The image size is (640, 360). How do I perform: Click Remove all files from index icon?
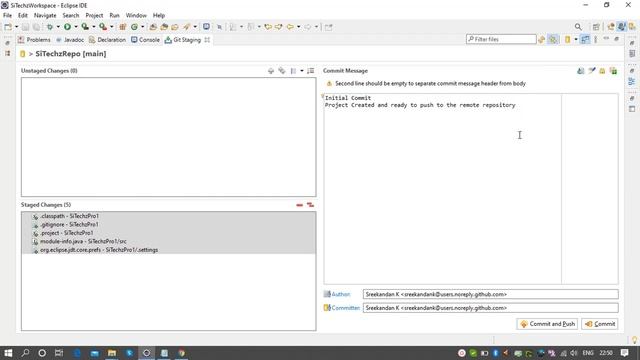(x=311, y=205)
